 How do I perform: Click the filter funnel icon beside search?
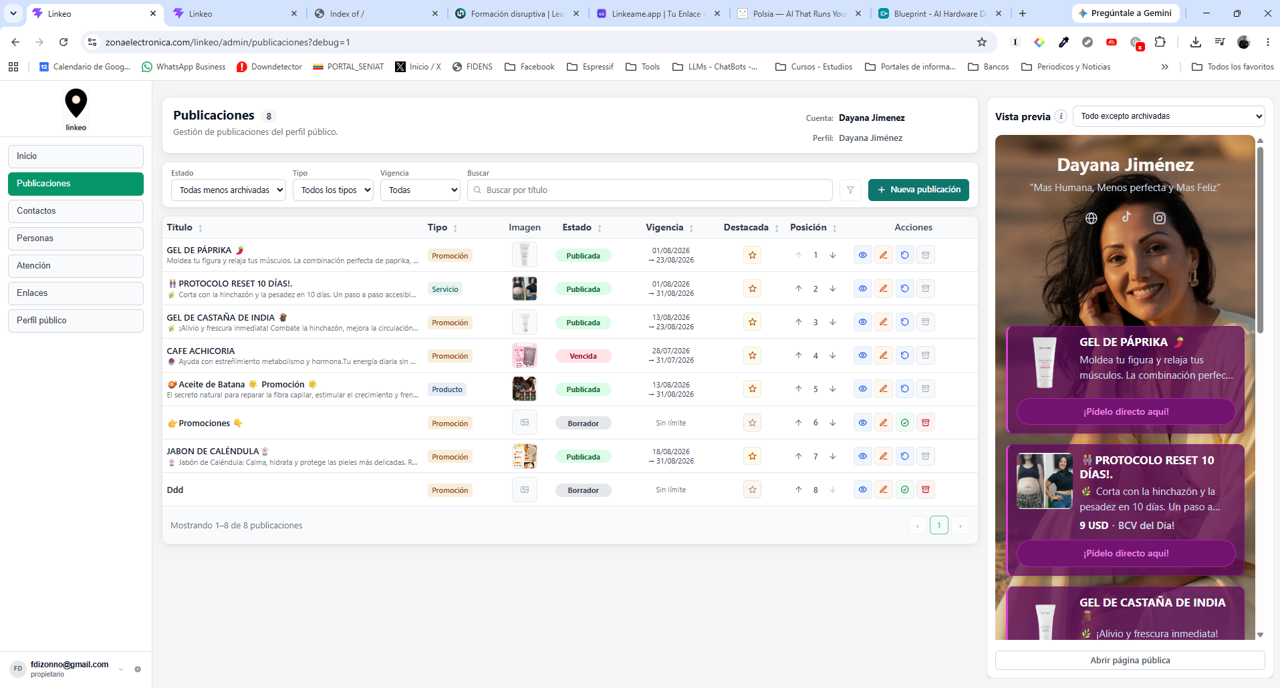pos(850,190)
